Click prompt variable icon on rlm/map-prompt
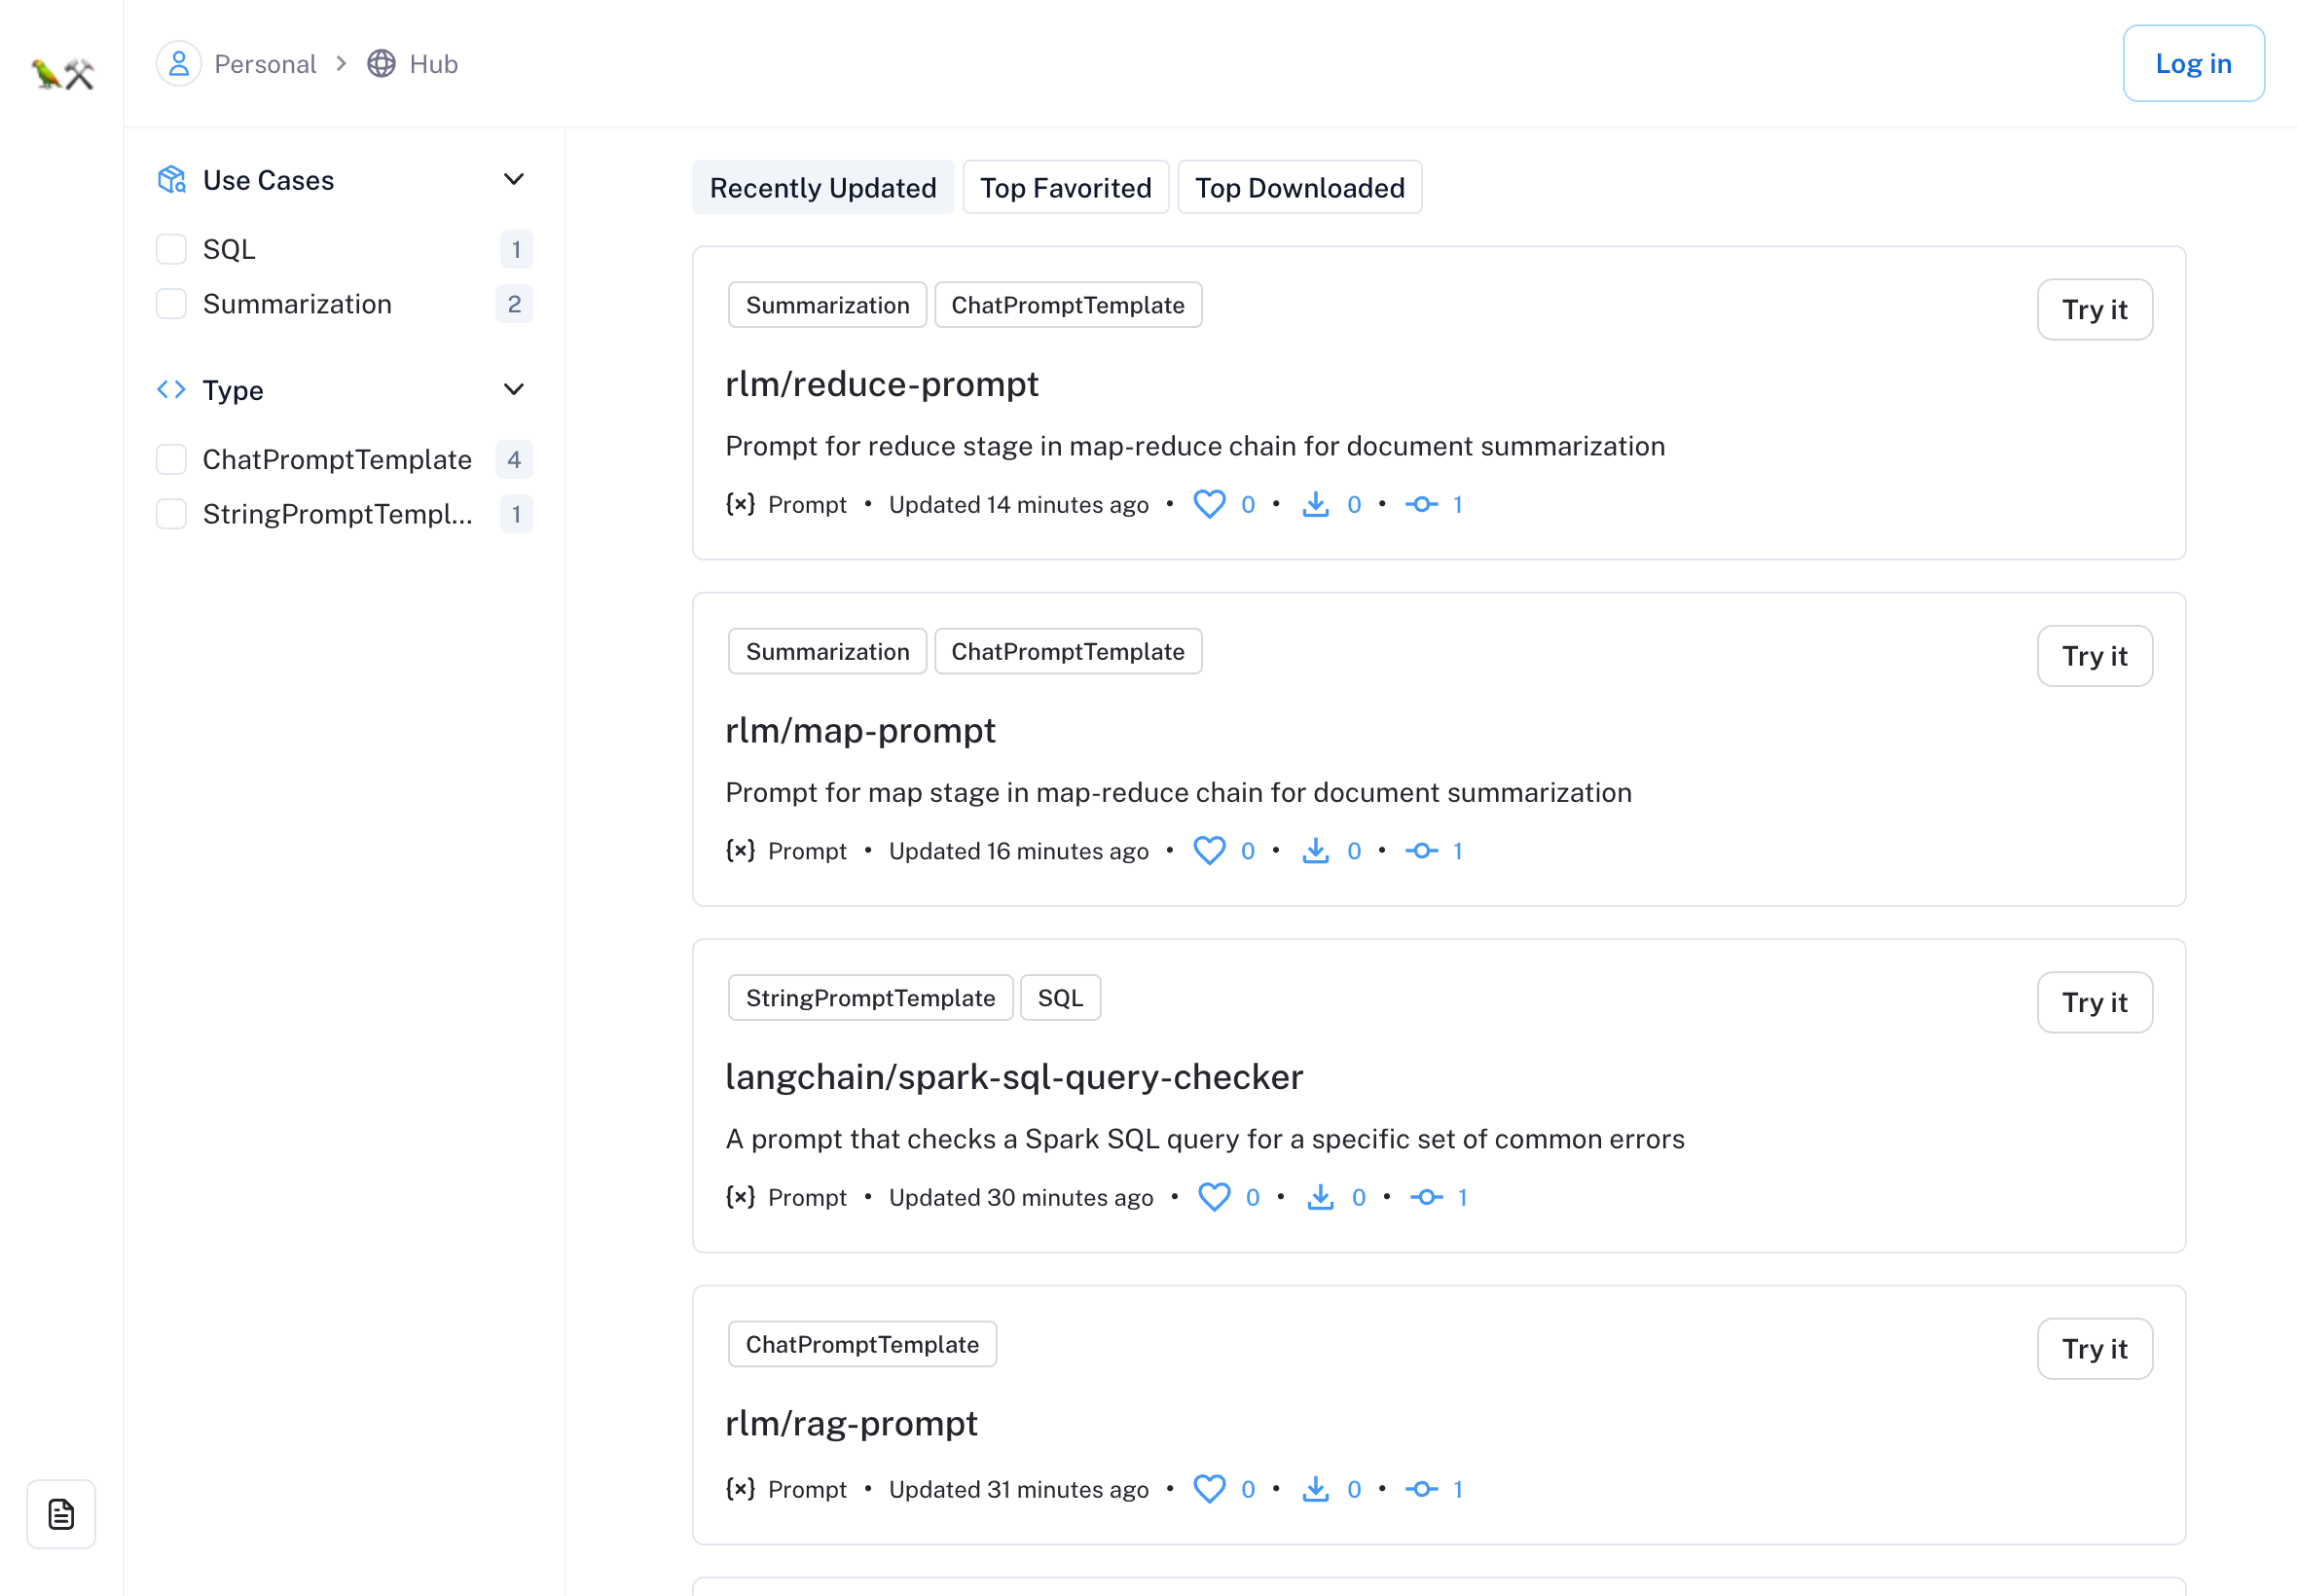Screen dimensions: 2297x1596 pyautogui.click(x=740, y=851)
